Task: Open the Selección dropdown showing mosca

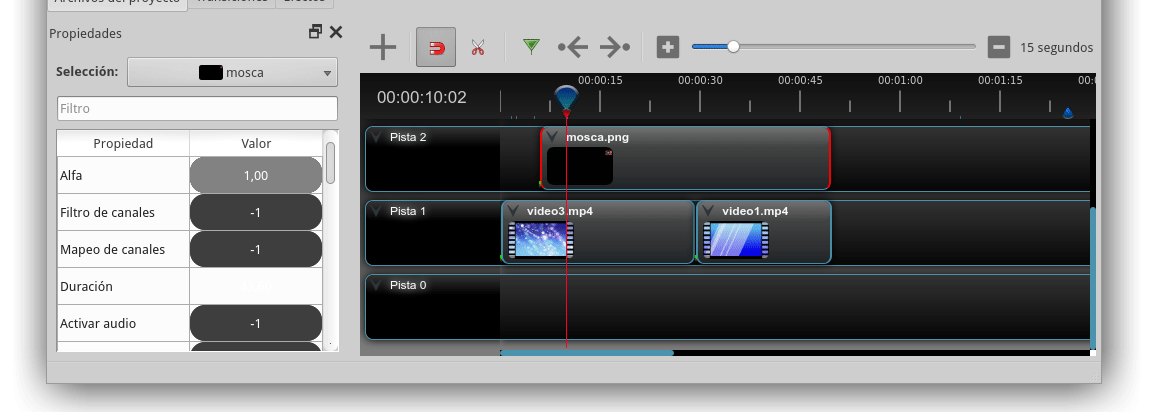Action: click(x=232, y=72)
